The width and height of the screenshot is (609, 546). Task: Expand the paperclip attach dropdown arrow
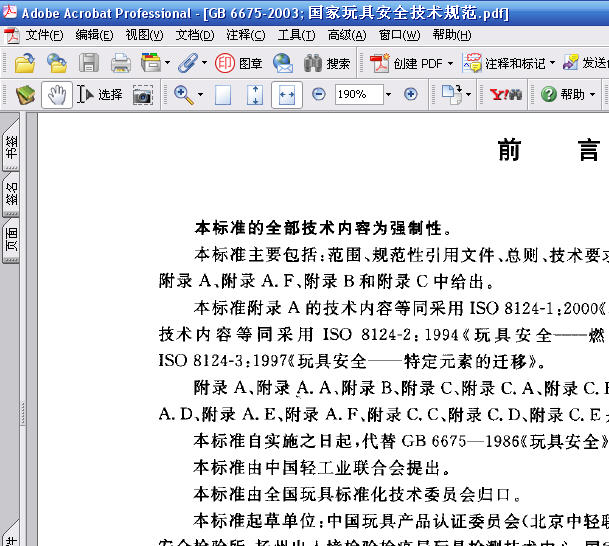[x=204, y=63]
